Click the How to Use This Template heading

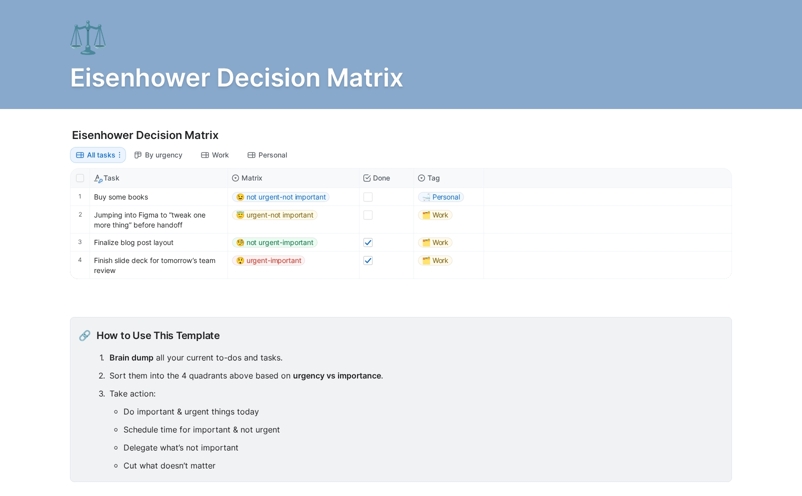point(158,335)
